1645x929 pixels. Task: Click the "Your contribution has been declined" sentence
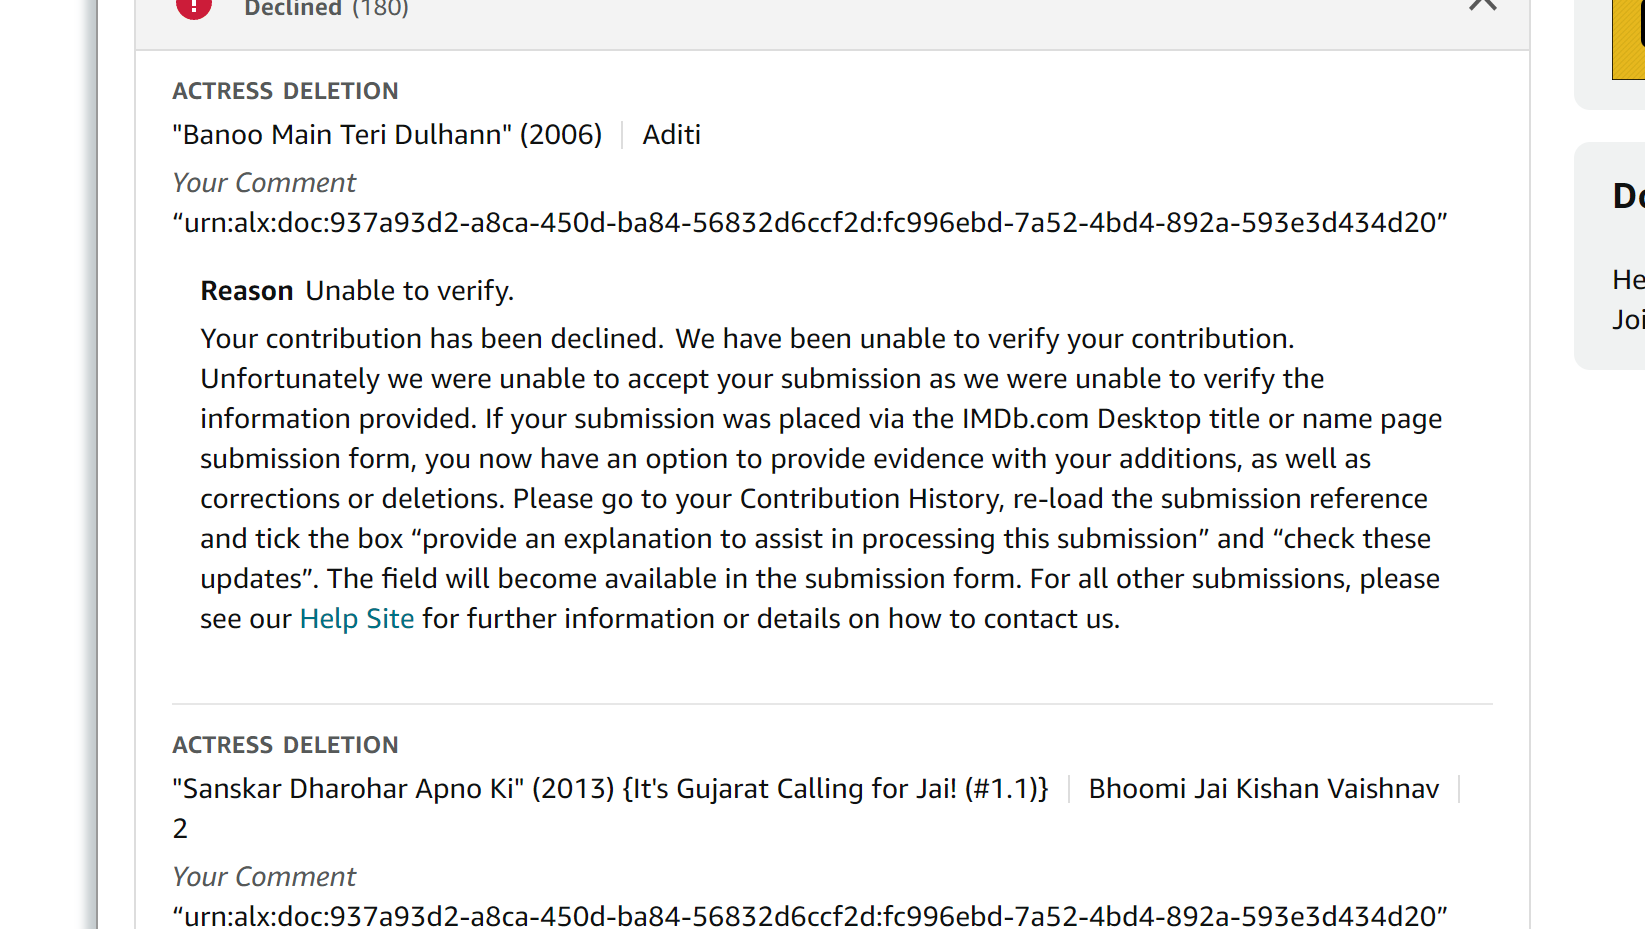click(431, 339)
